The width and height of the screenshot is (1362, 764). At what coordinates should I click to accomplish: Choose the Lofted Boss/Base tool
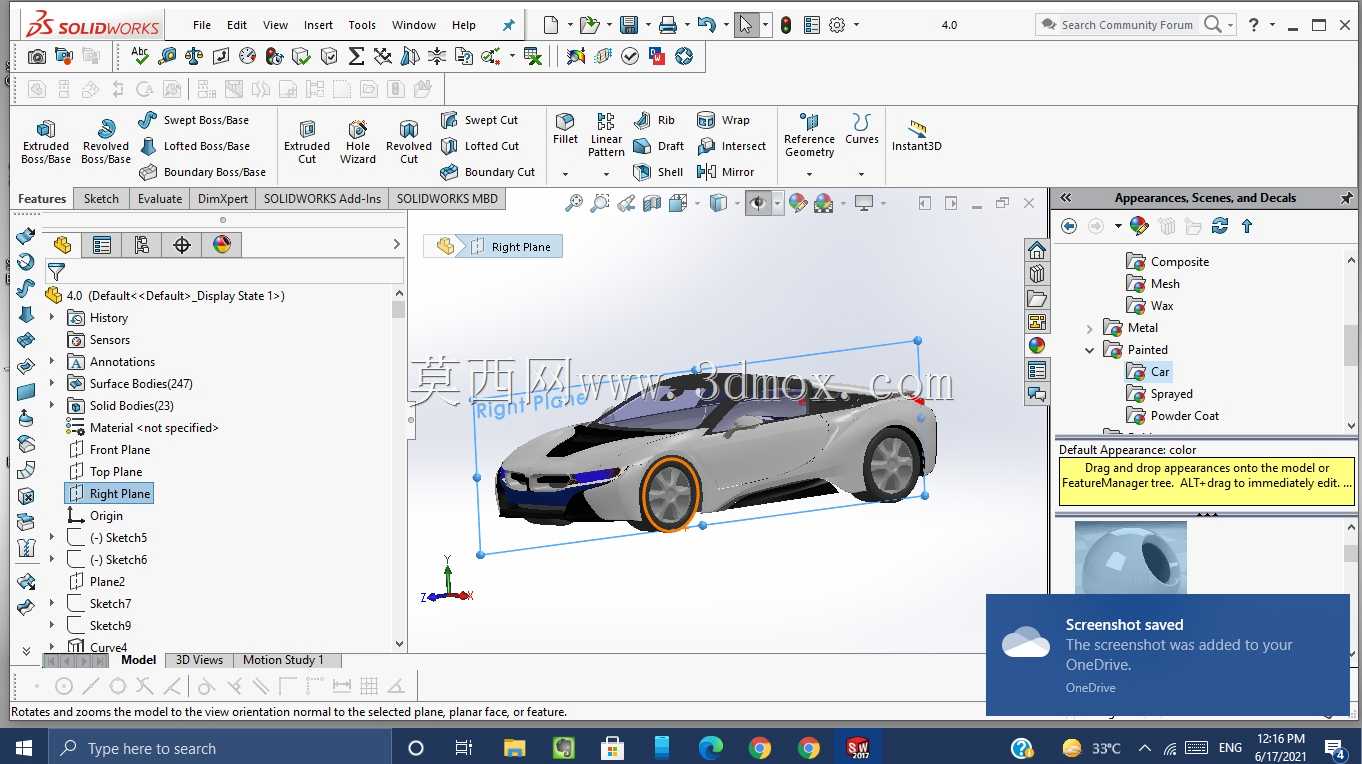tap(194, 146)
